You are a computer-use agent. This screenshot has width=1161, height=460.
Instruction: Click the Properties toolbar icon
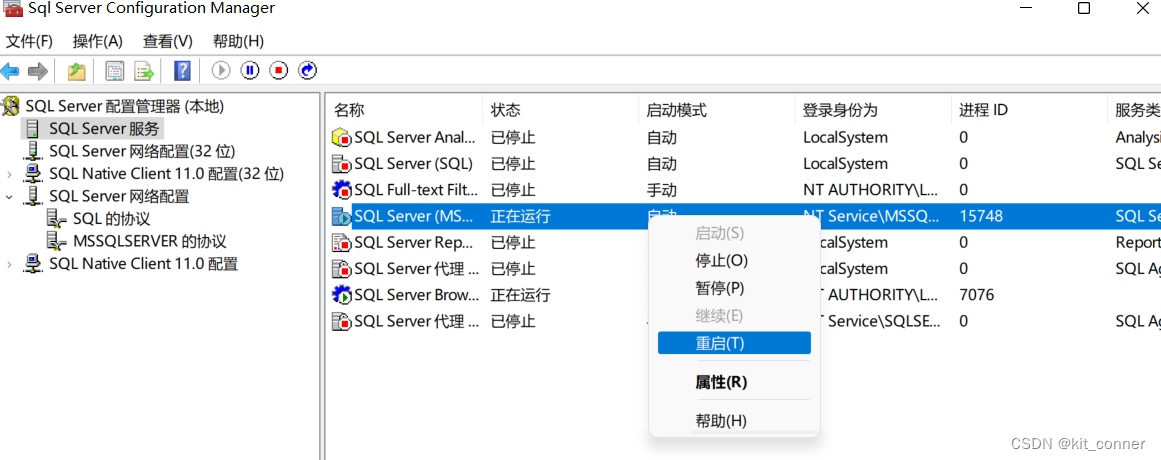[x=115, y=71]
